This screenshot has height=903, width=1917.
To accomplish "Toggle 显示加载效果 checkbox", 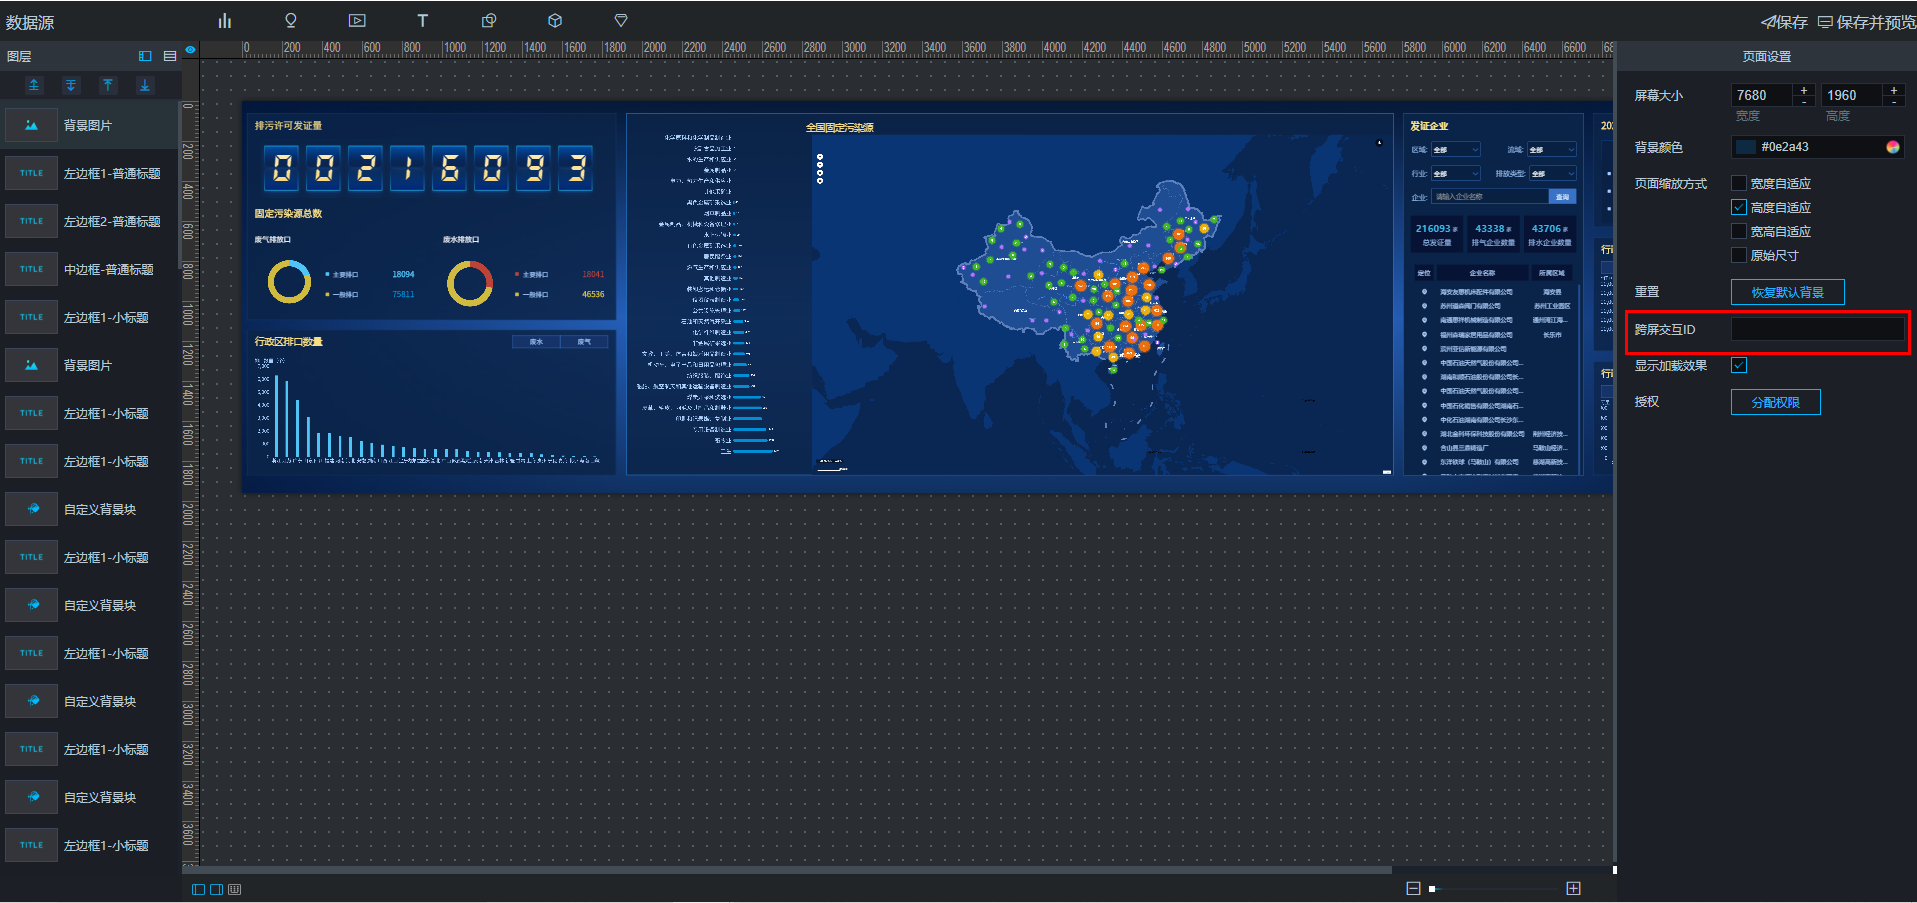I will tap(1739, 365).
